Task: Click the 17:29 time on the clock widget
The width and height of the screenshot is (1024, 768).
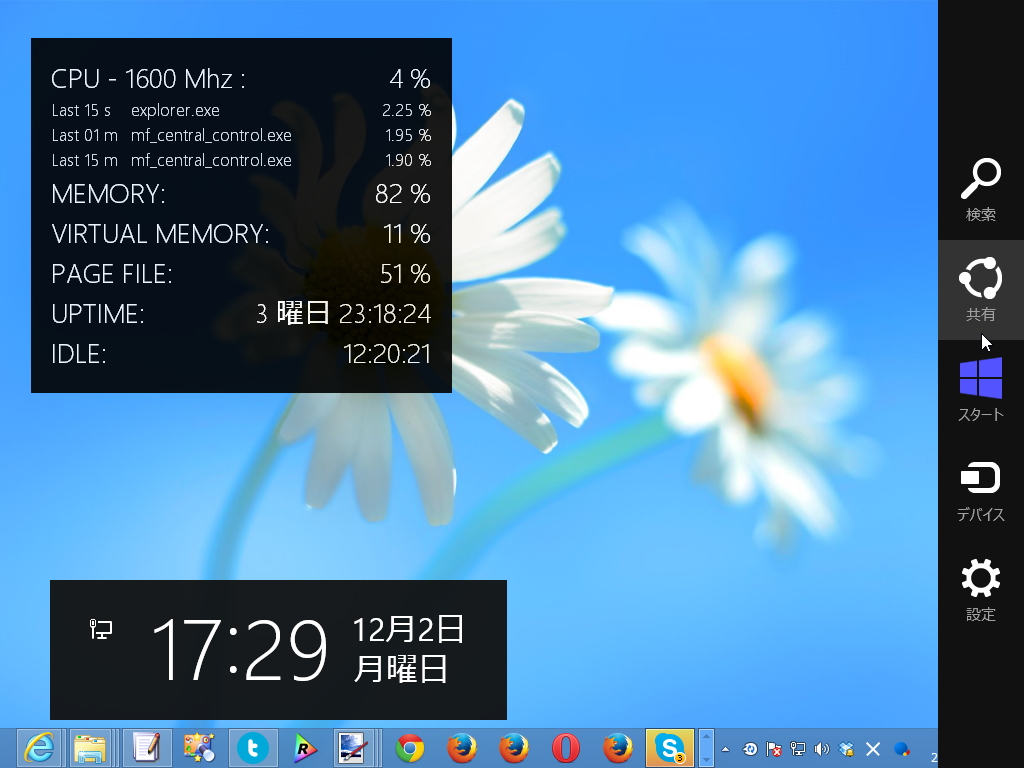Action: 239,650
